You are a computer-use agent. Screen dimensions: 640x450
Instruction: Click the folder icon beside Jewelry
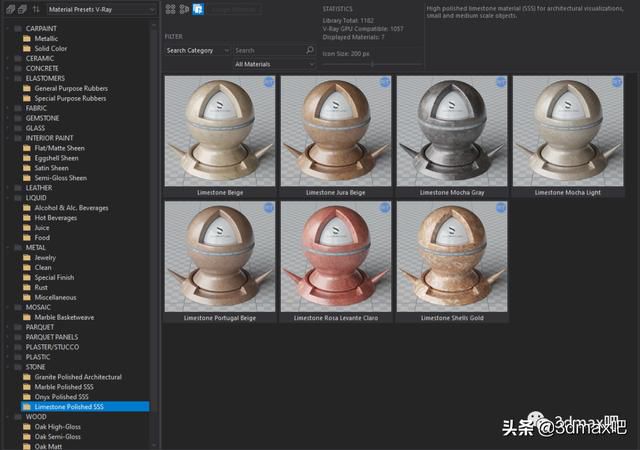coord(27,257)
